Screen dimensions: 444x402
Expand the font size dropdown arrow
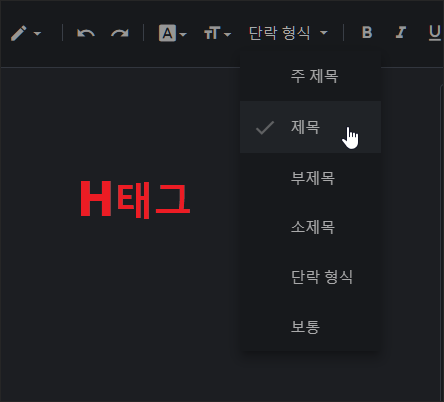(227, 34)
